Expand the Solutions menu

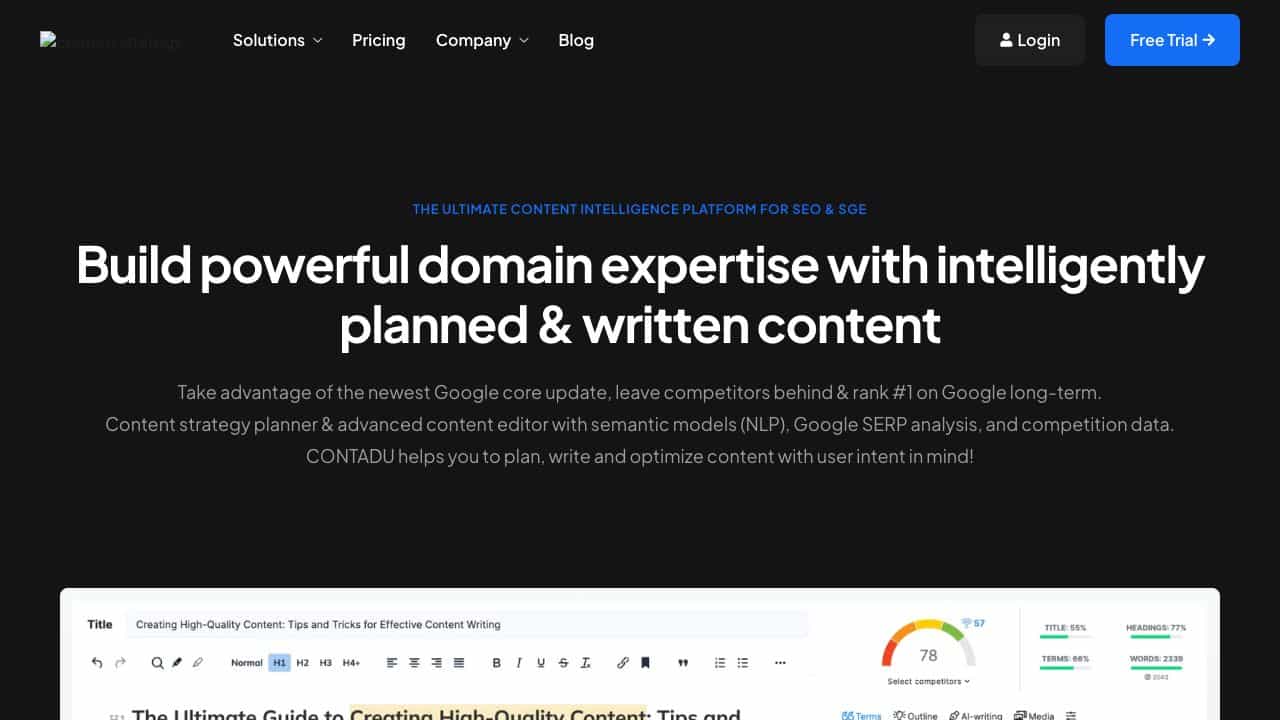click(278, 40)
